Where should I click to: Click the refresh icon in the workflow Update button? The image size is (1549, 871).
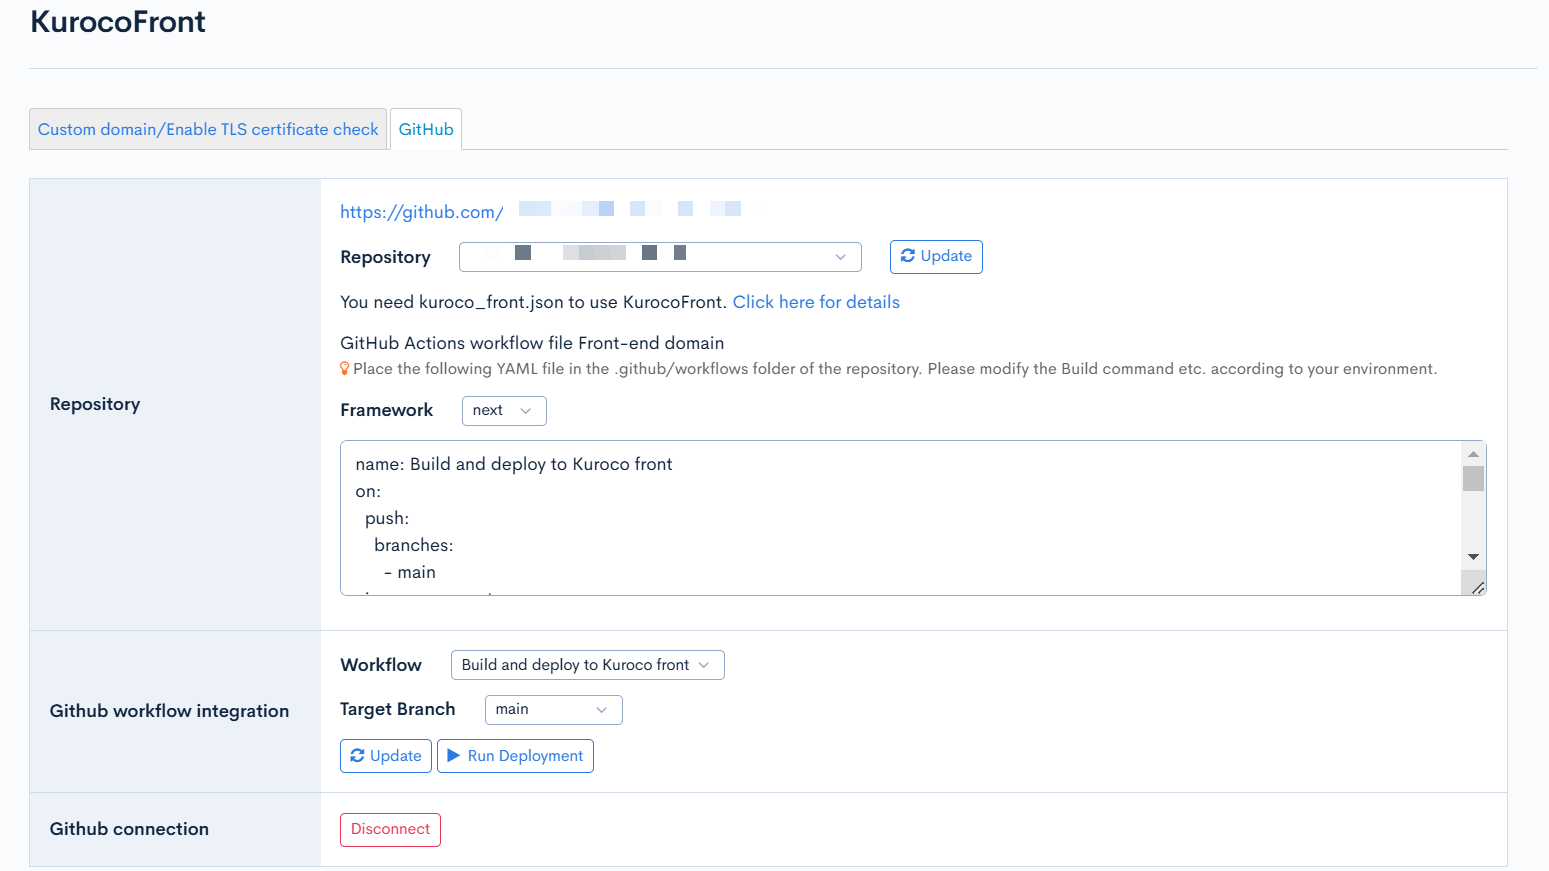(357, 756)
